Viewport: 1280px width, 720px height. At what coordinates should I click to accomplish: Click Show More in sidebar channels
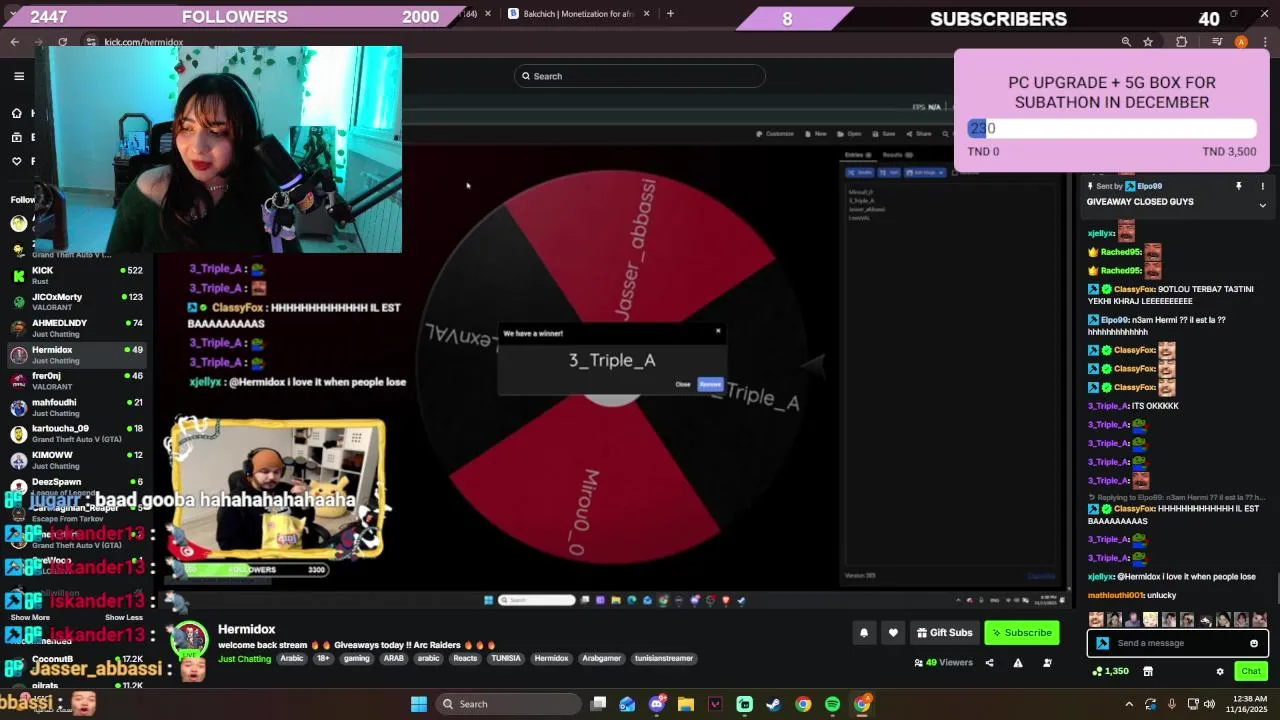[30, 617]
